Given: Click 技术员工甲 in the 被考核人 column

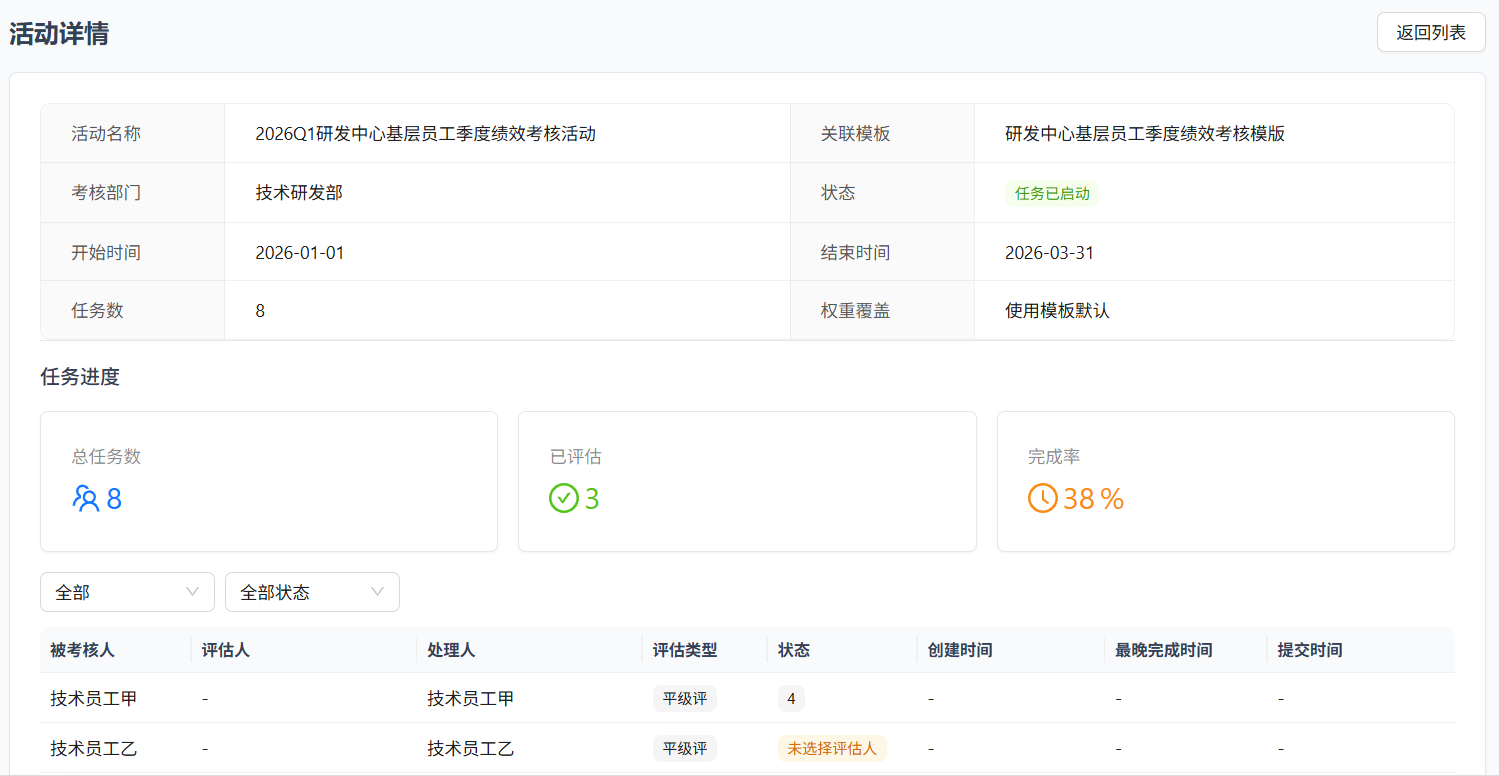Looking at the screenshot, I should [94, 698].
